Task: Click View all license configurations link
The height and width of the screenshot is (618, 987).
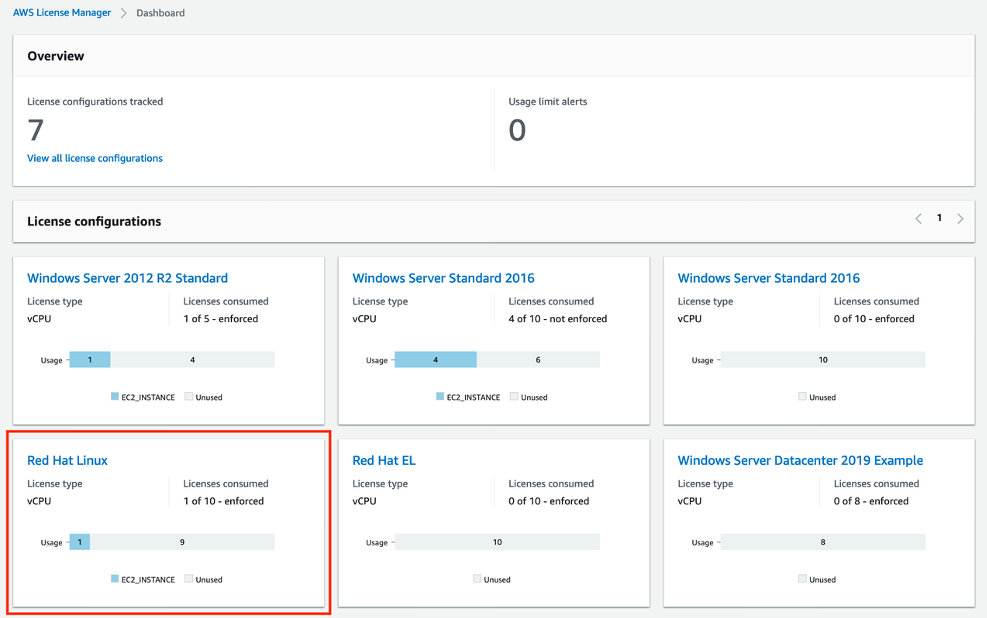Action: (x=94, y=158)
